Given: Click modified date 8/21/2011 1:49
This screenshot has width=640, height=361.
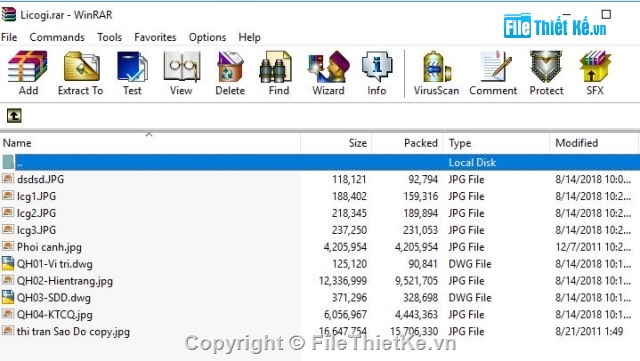Looking at the screenshot, I should (x=589, y=331).
